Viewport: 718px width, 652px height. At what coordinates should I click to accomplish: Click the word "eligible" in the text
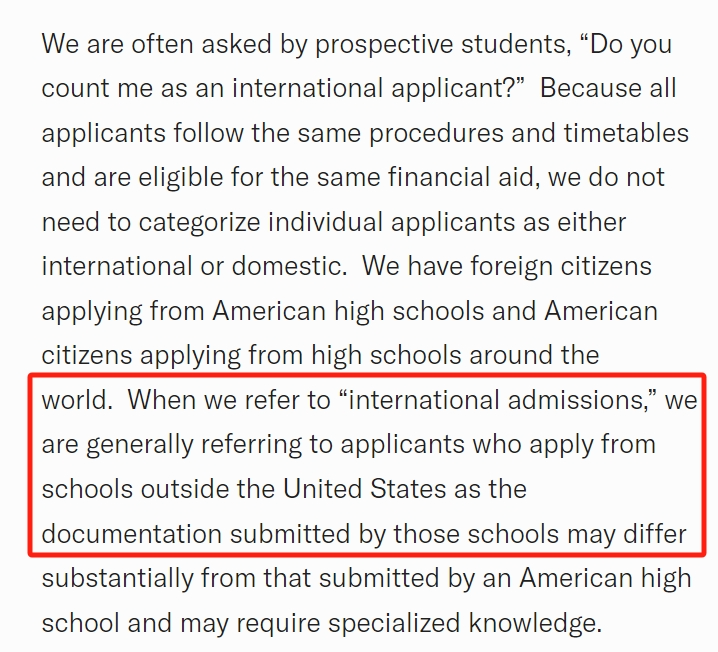[180, 178]
